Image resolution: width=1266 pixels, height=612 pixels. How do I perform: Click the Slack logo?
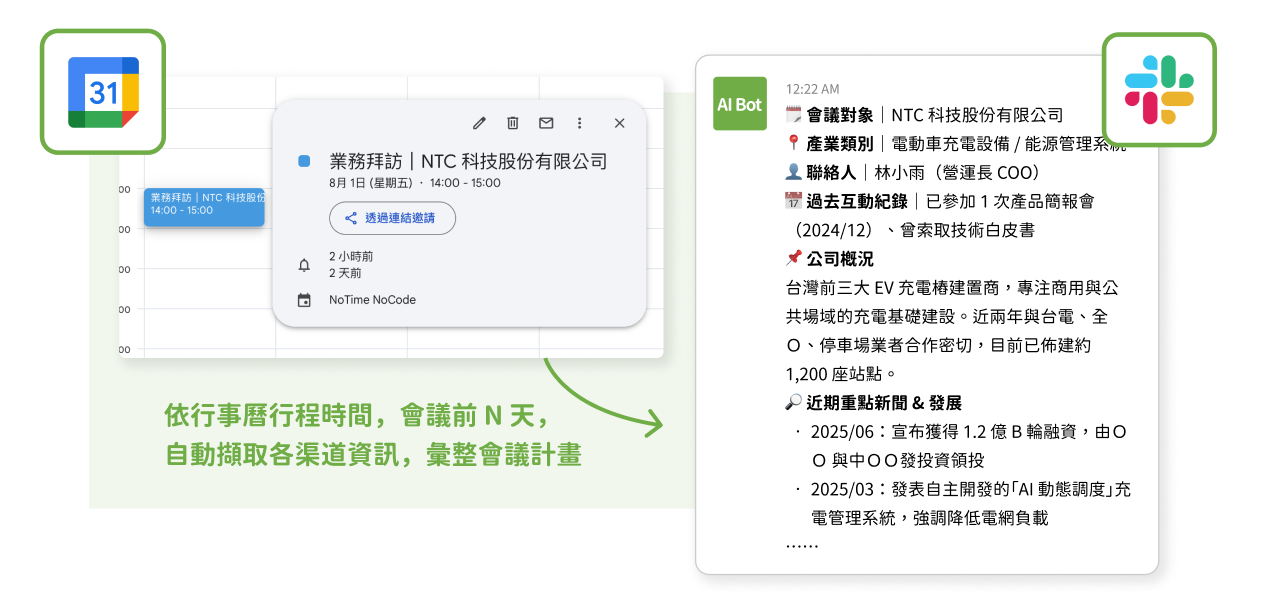point(1159,90)
